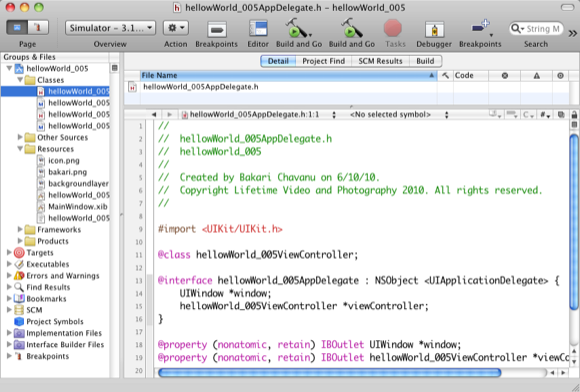Click the horizontal scrollbar in code editor
The image size is (580, 392).
pos(329,372)
